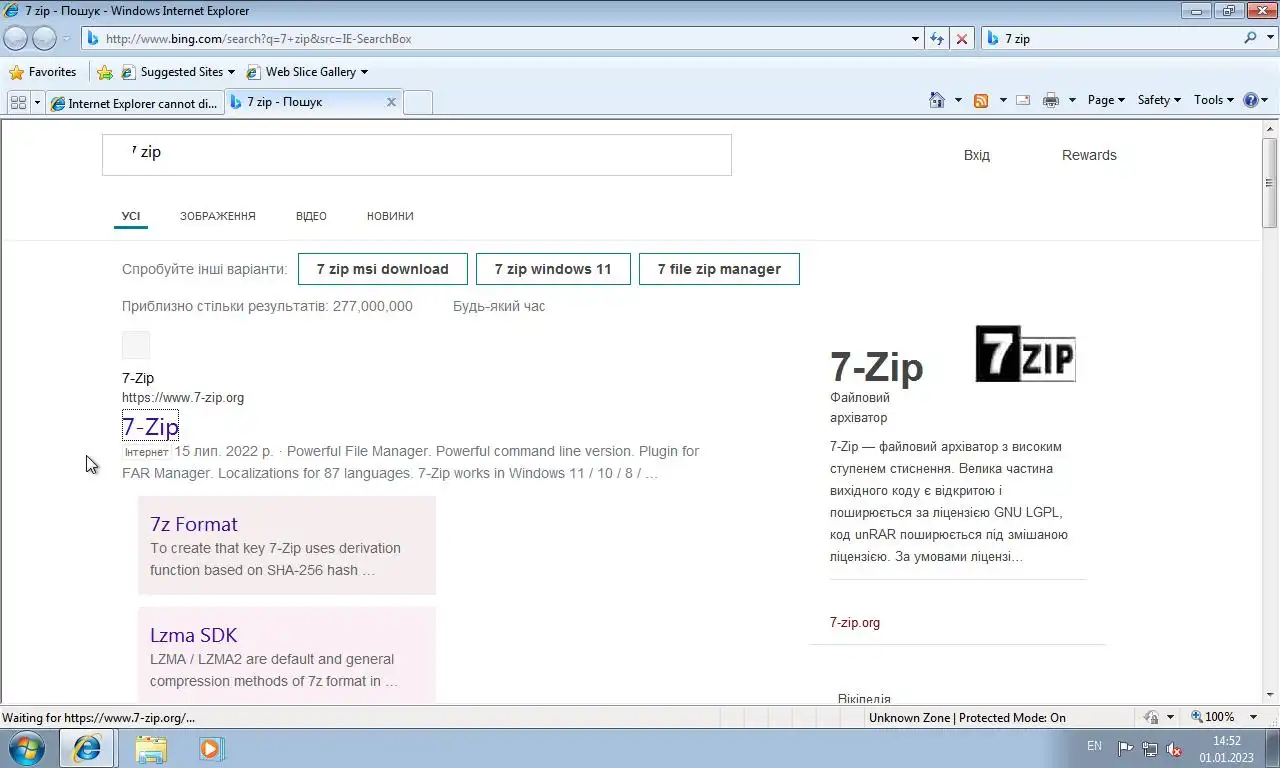Close the '7 zip - Пошук' tab
This screenshot has width=1280, height=768.
tap(391, 102)
